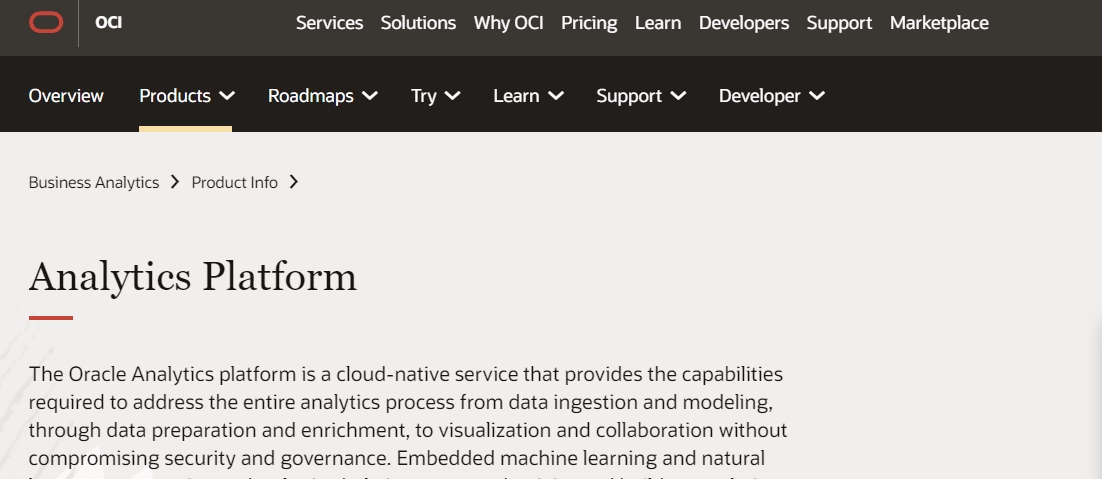The image size is (1102, 479).
Task: Open Support in the top navigation bar
Action: click(839, 23)
